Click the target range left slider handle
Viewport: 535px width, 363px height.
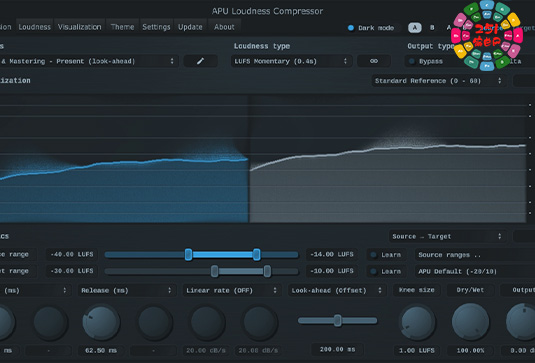(214, 271)
